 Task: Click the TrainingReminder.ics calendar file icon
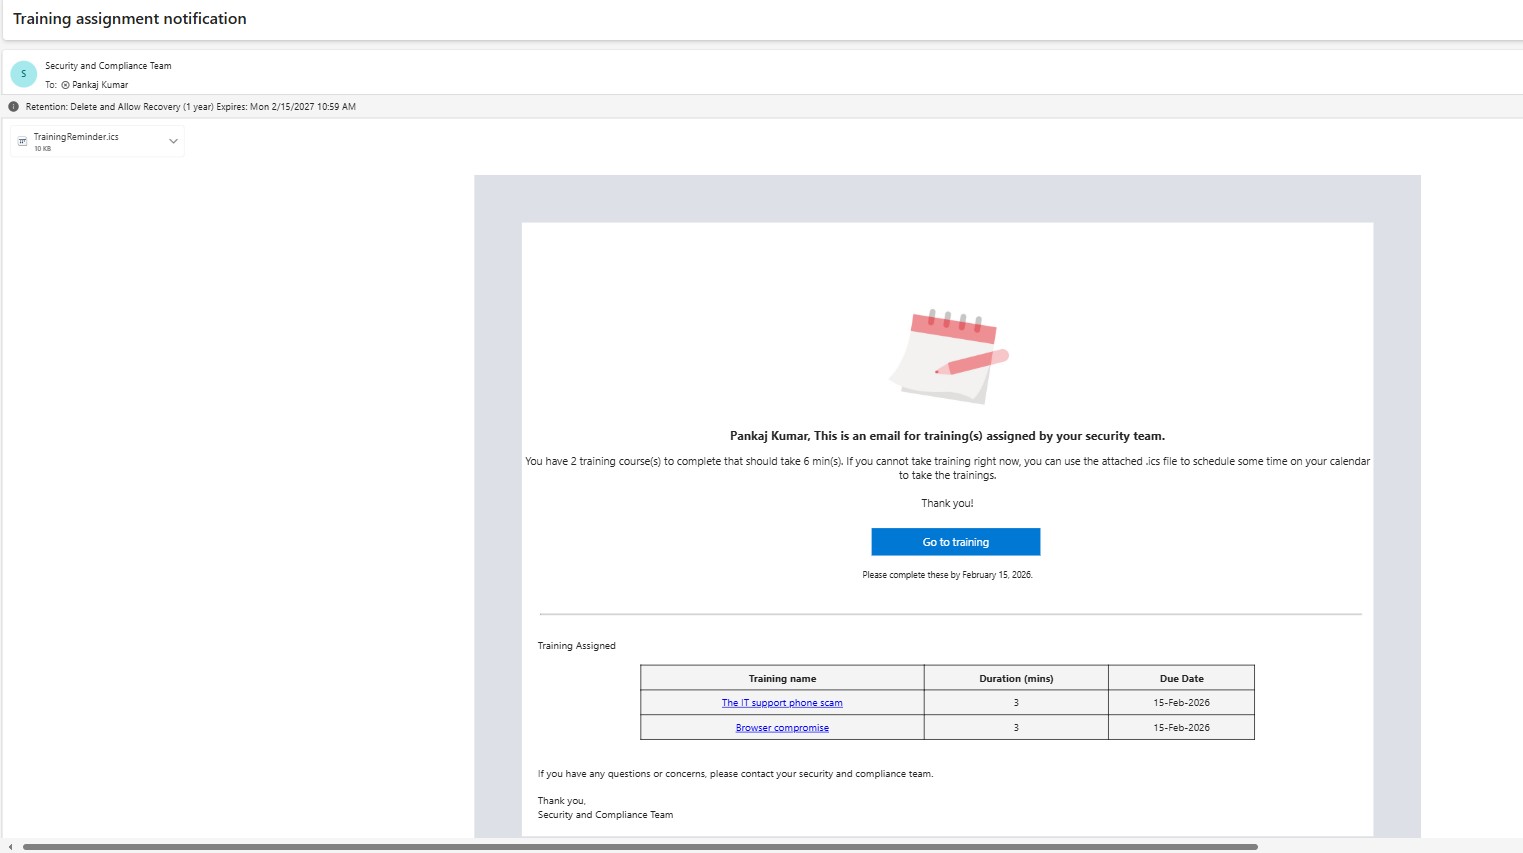click(23, 142)
